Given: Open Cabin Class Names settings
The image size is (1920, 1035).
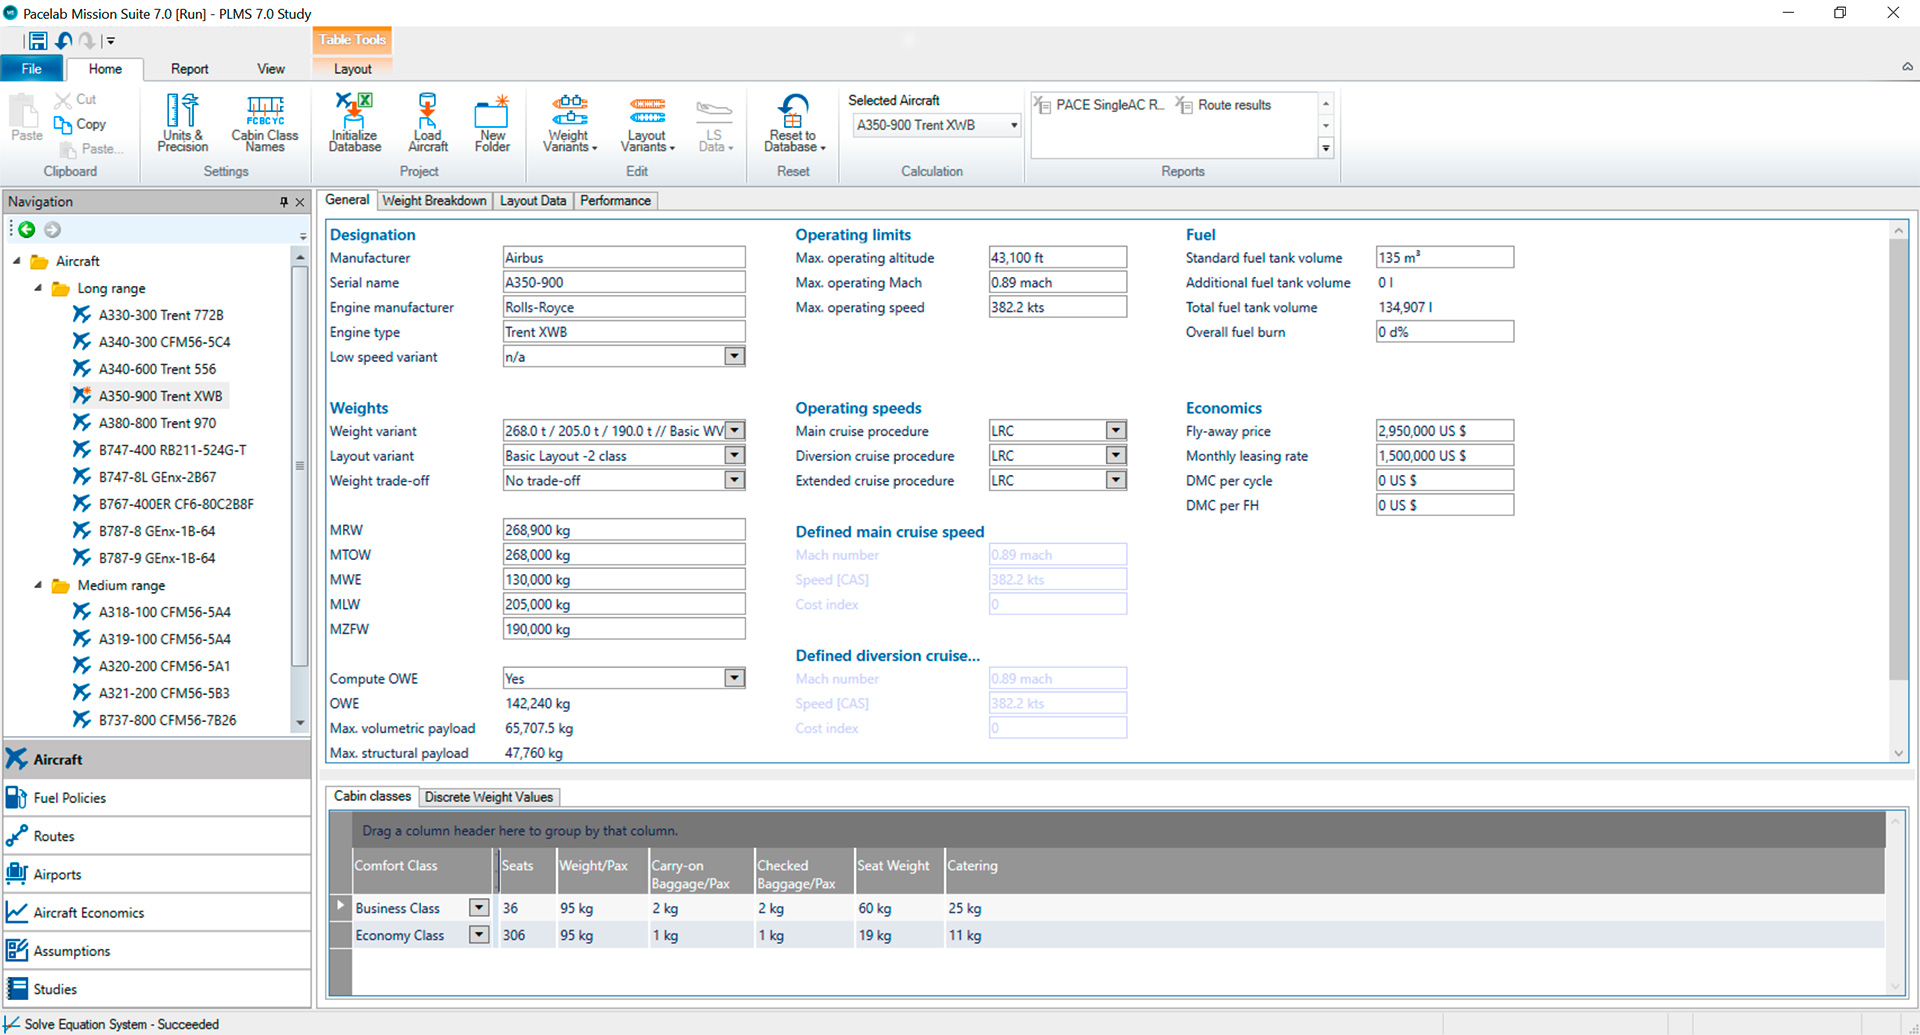Looking at the screenshot, I should pyautogui.click(x=265, y=123).
